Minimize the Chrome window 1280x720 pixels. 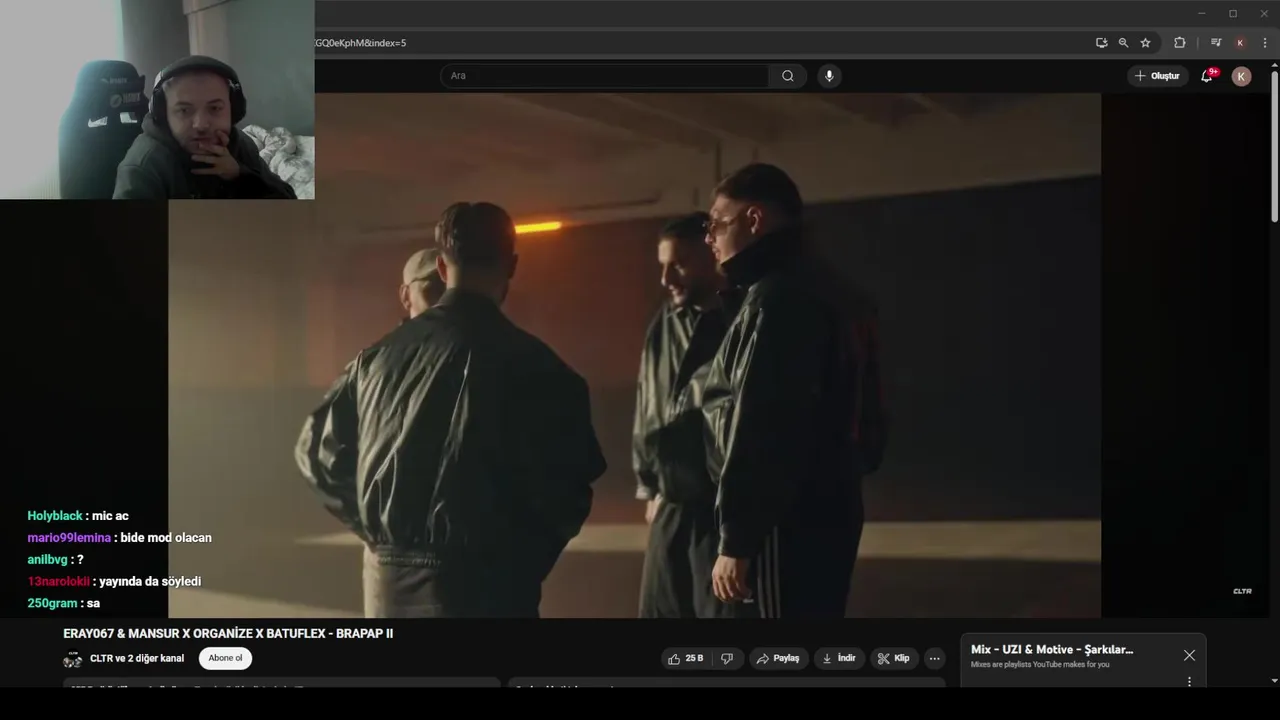click(x=1201, y=13)
